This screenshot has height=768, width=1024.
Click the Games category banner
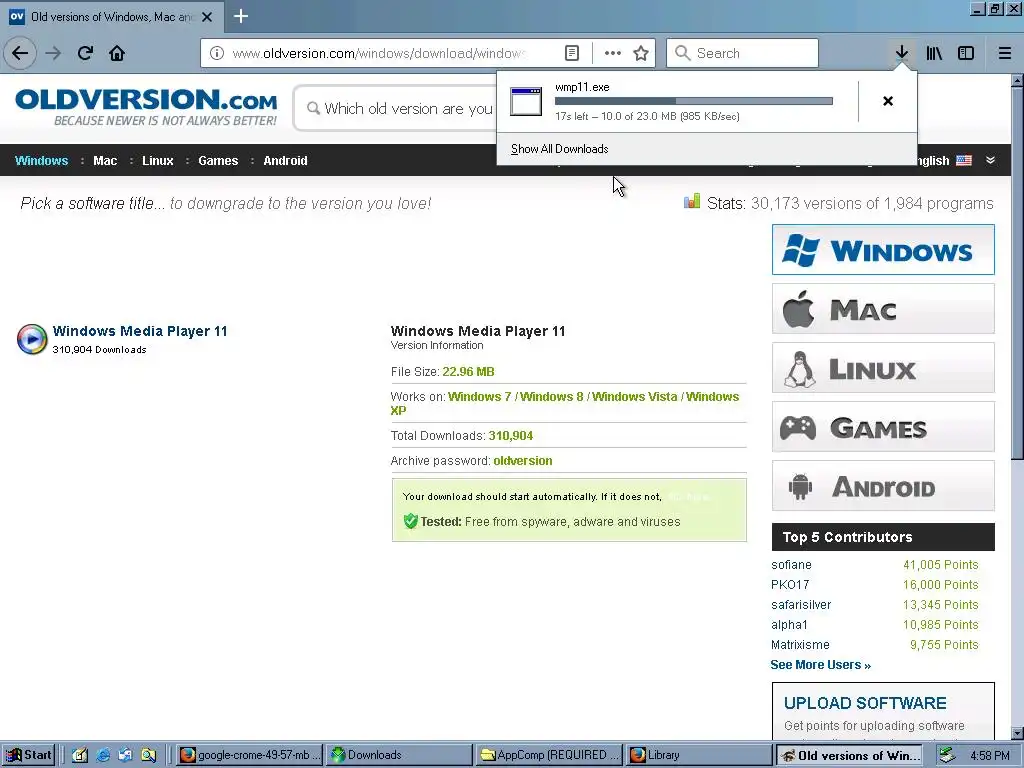click(883, 427)
